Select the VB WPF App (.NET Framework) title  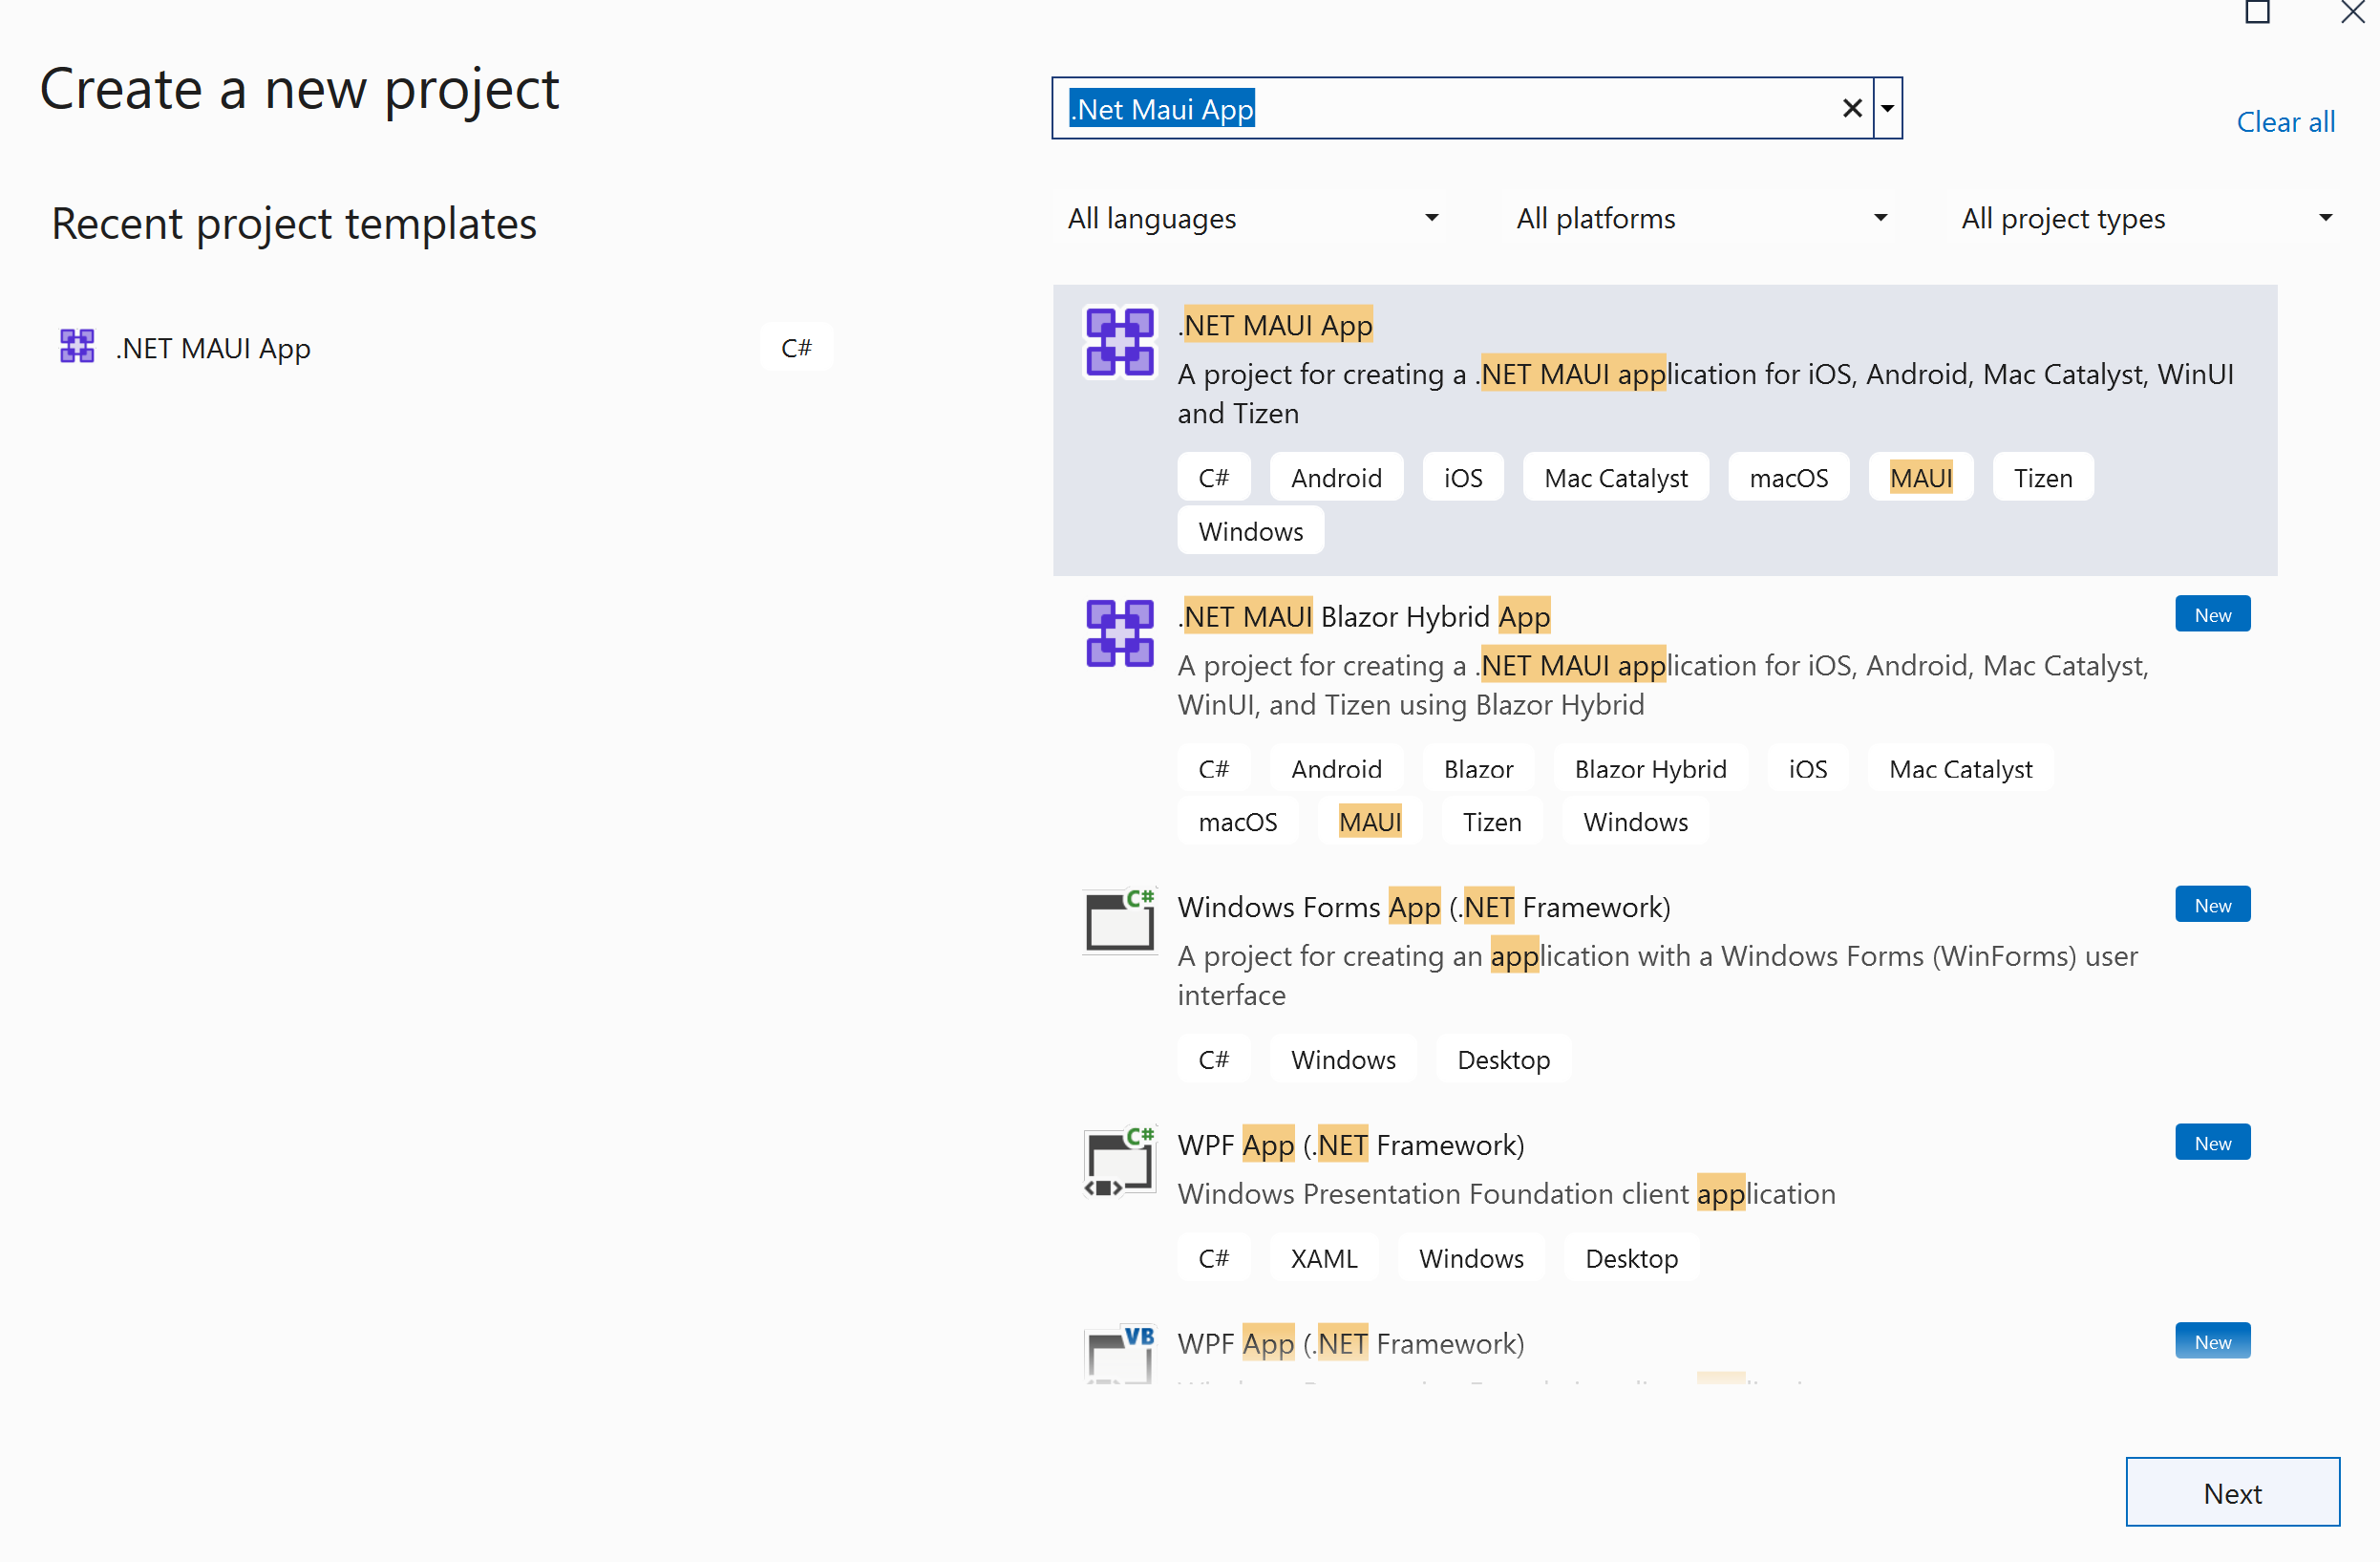point(1351,1343)
